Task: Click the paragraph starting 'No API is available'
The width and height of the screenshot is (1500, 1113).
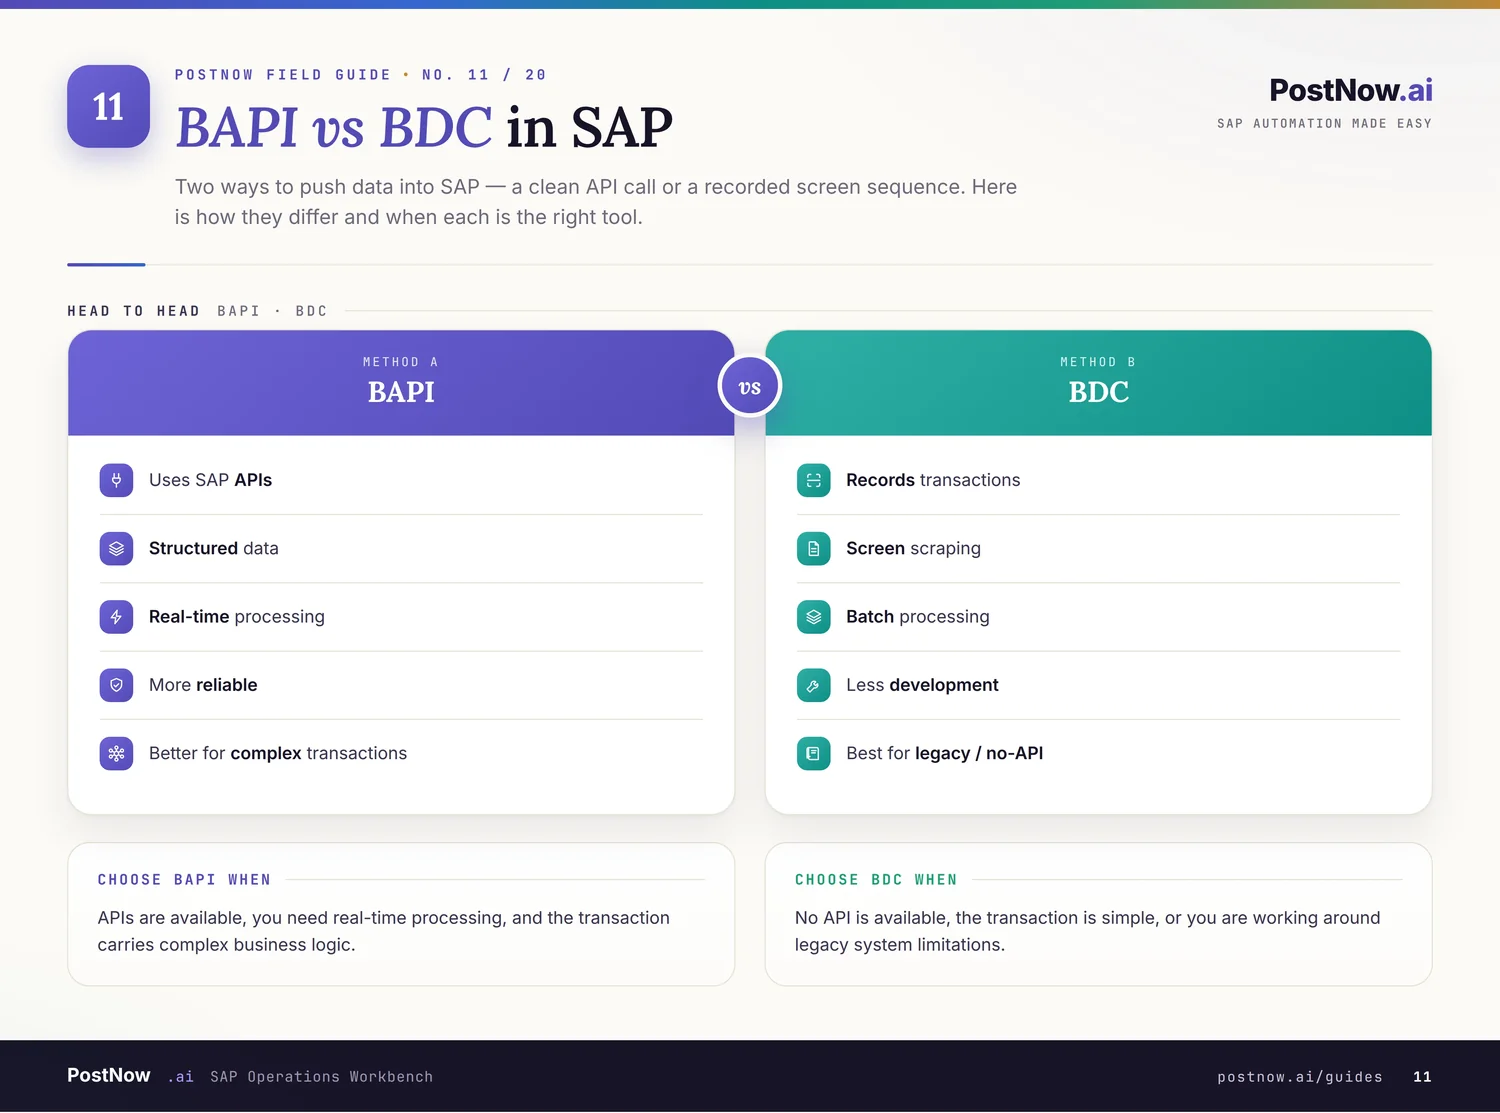Action: tap(1088, 931)
